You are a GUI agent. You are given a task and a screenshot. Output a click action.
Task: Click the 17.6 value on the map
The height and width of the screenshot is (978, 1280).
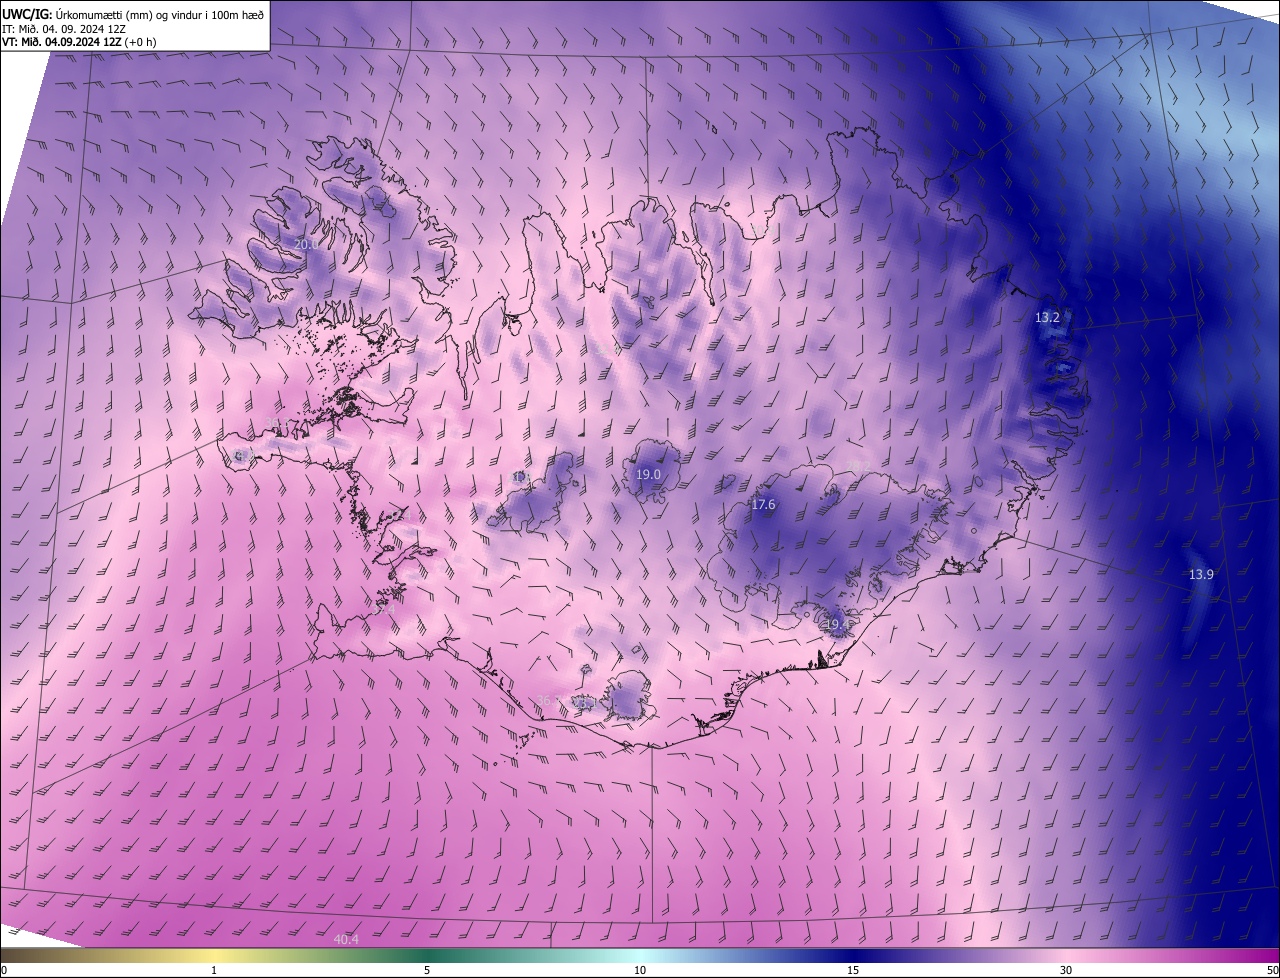click(x=763, y=505)
